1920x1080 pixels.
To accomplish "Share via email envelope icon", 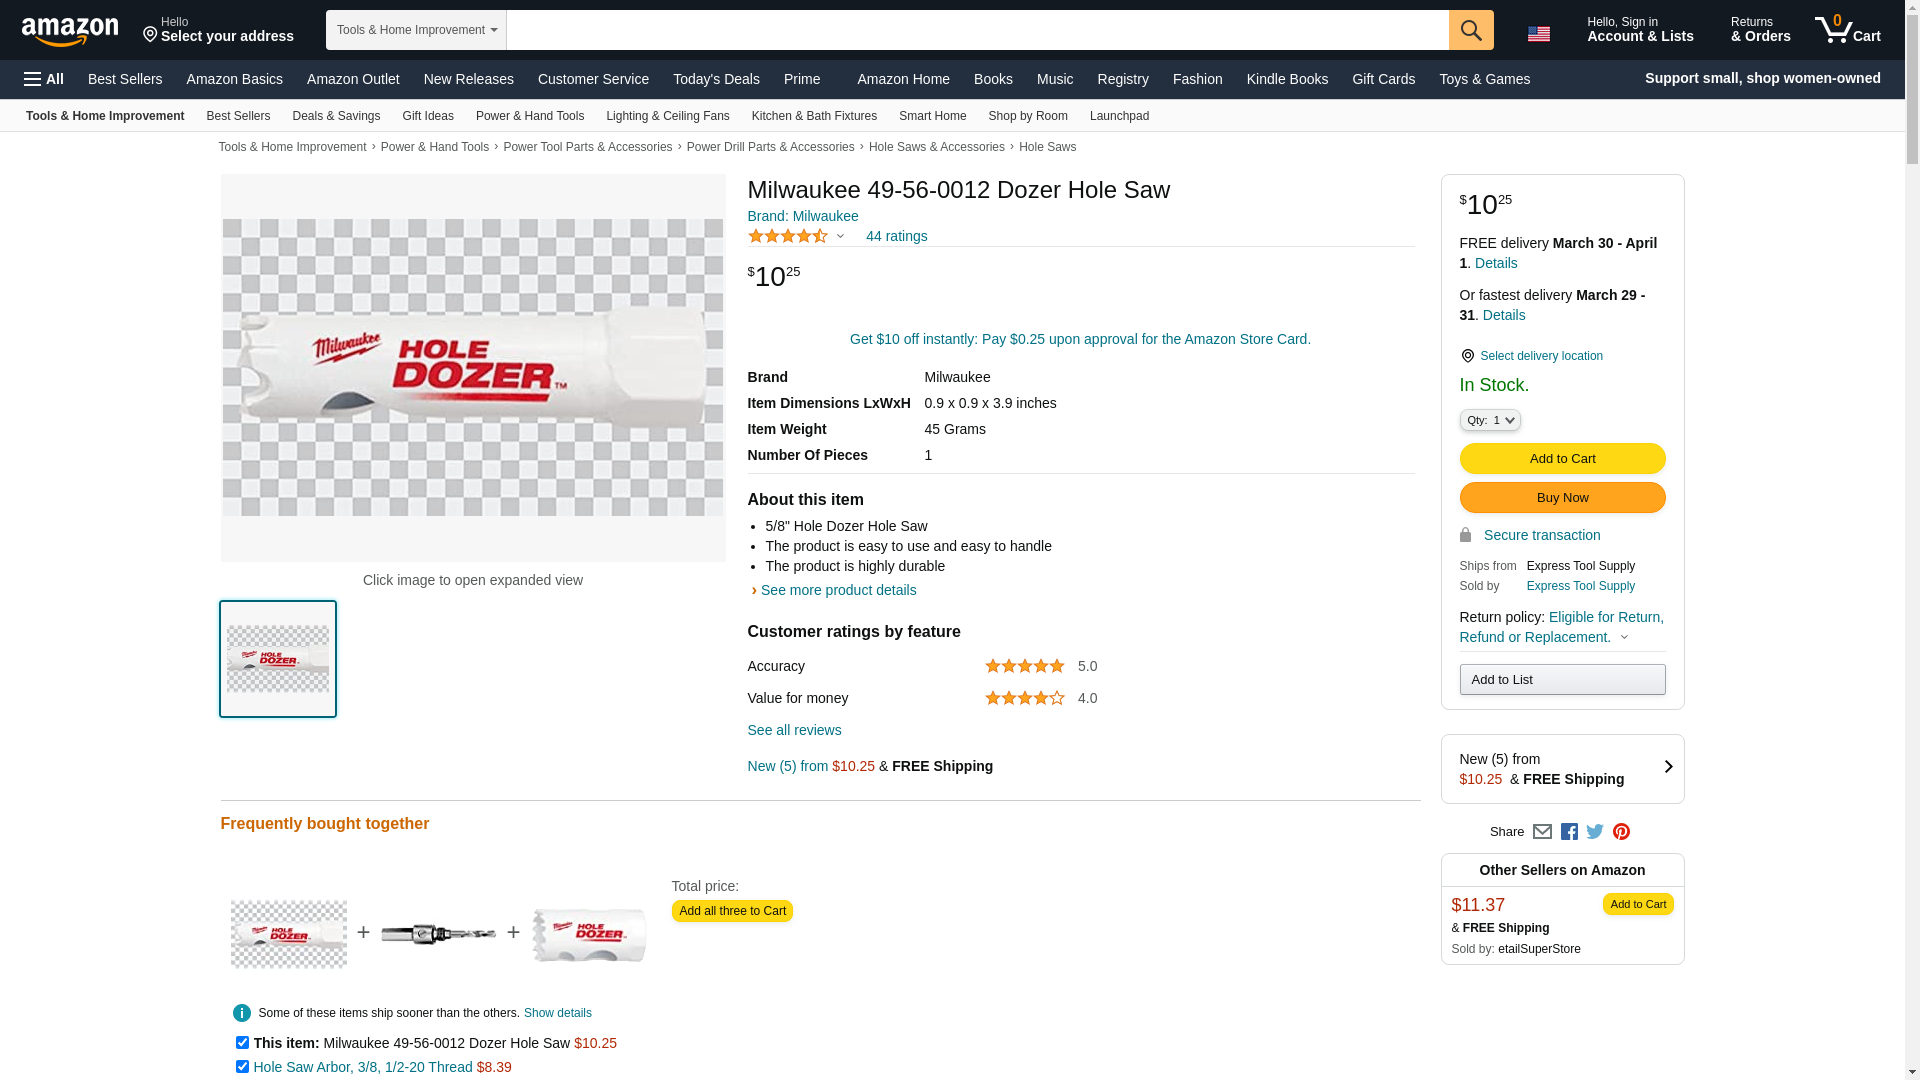I will [1542, 832].
